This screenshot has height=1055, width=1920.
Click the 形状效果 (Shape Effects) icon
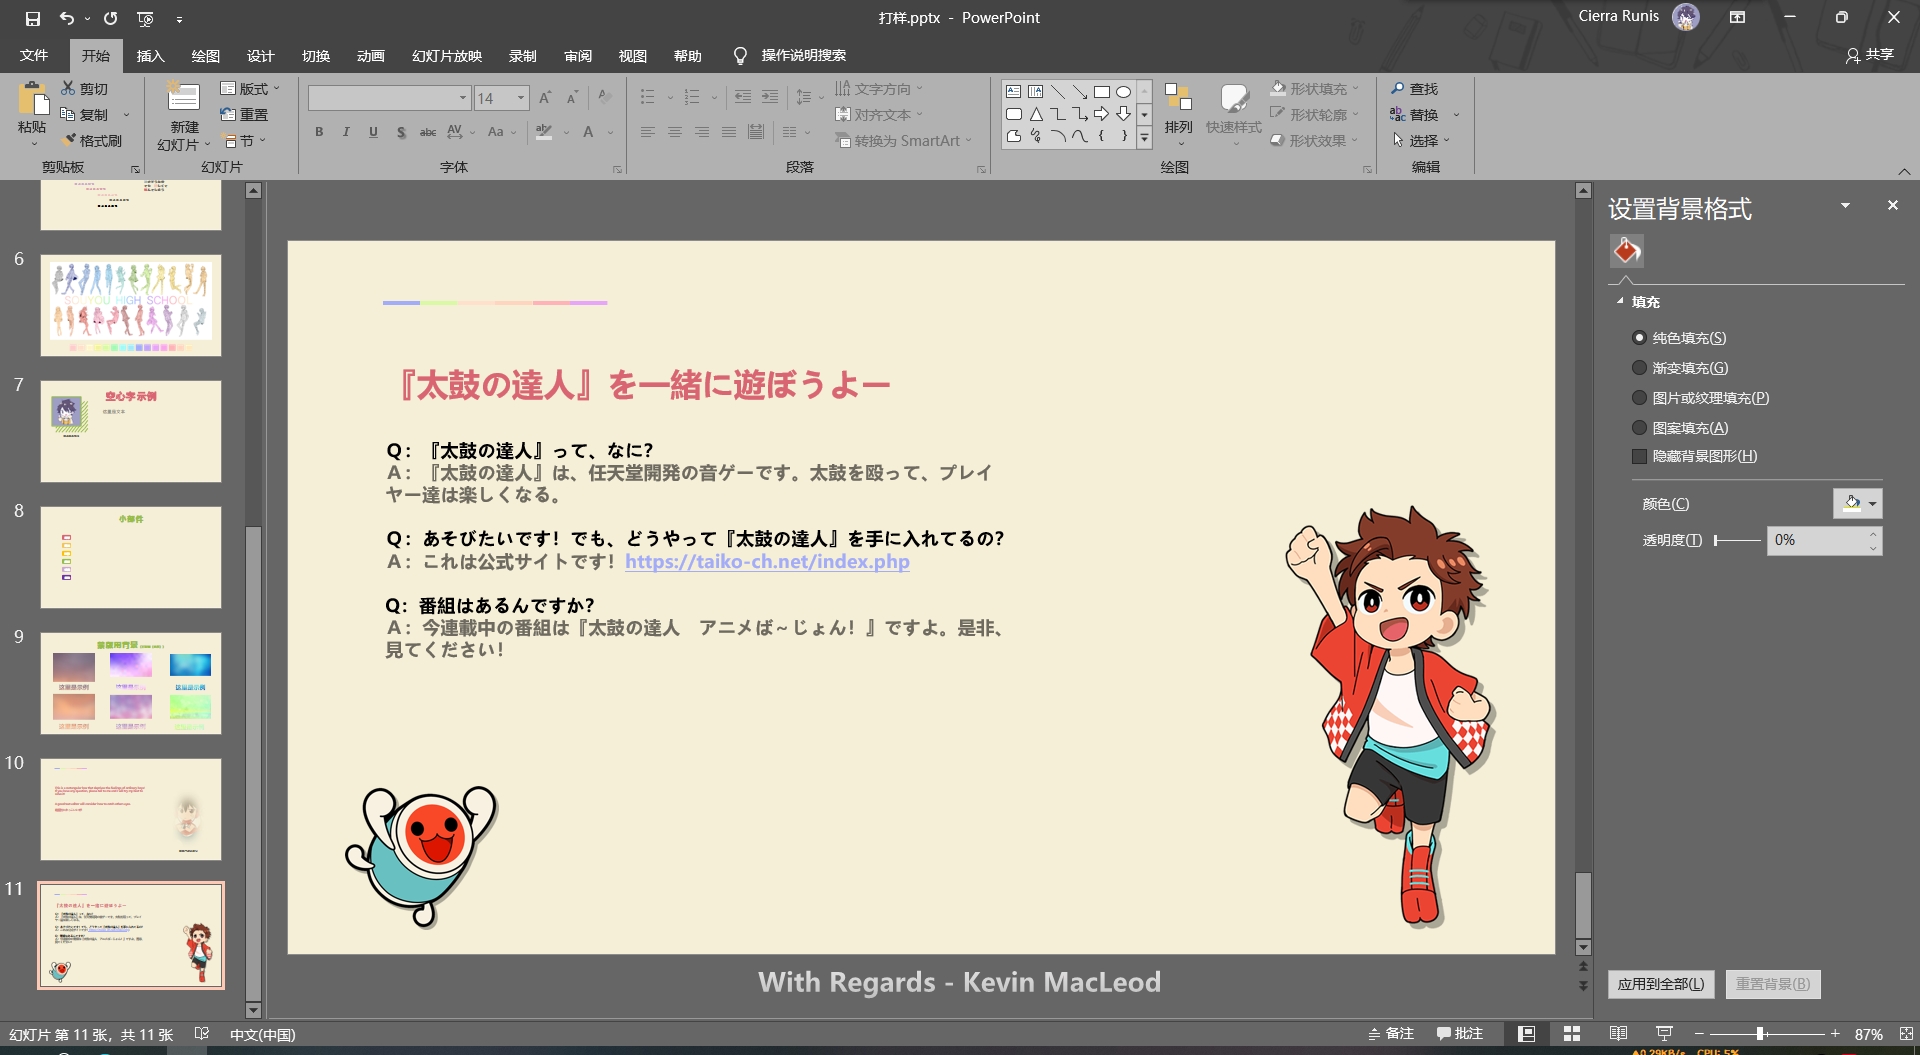click(1315, 140)
